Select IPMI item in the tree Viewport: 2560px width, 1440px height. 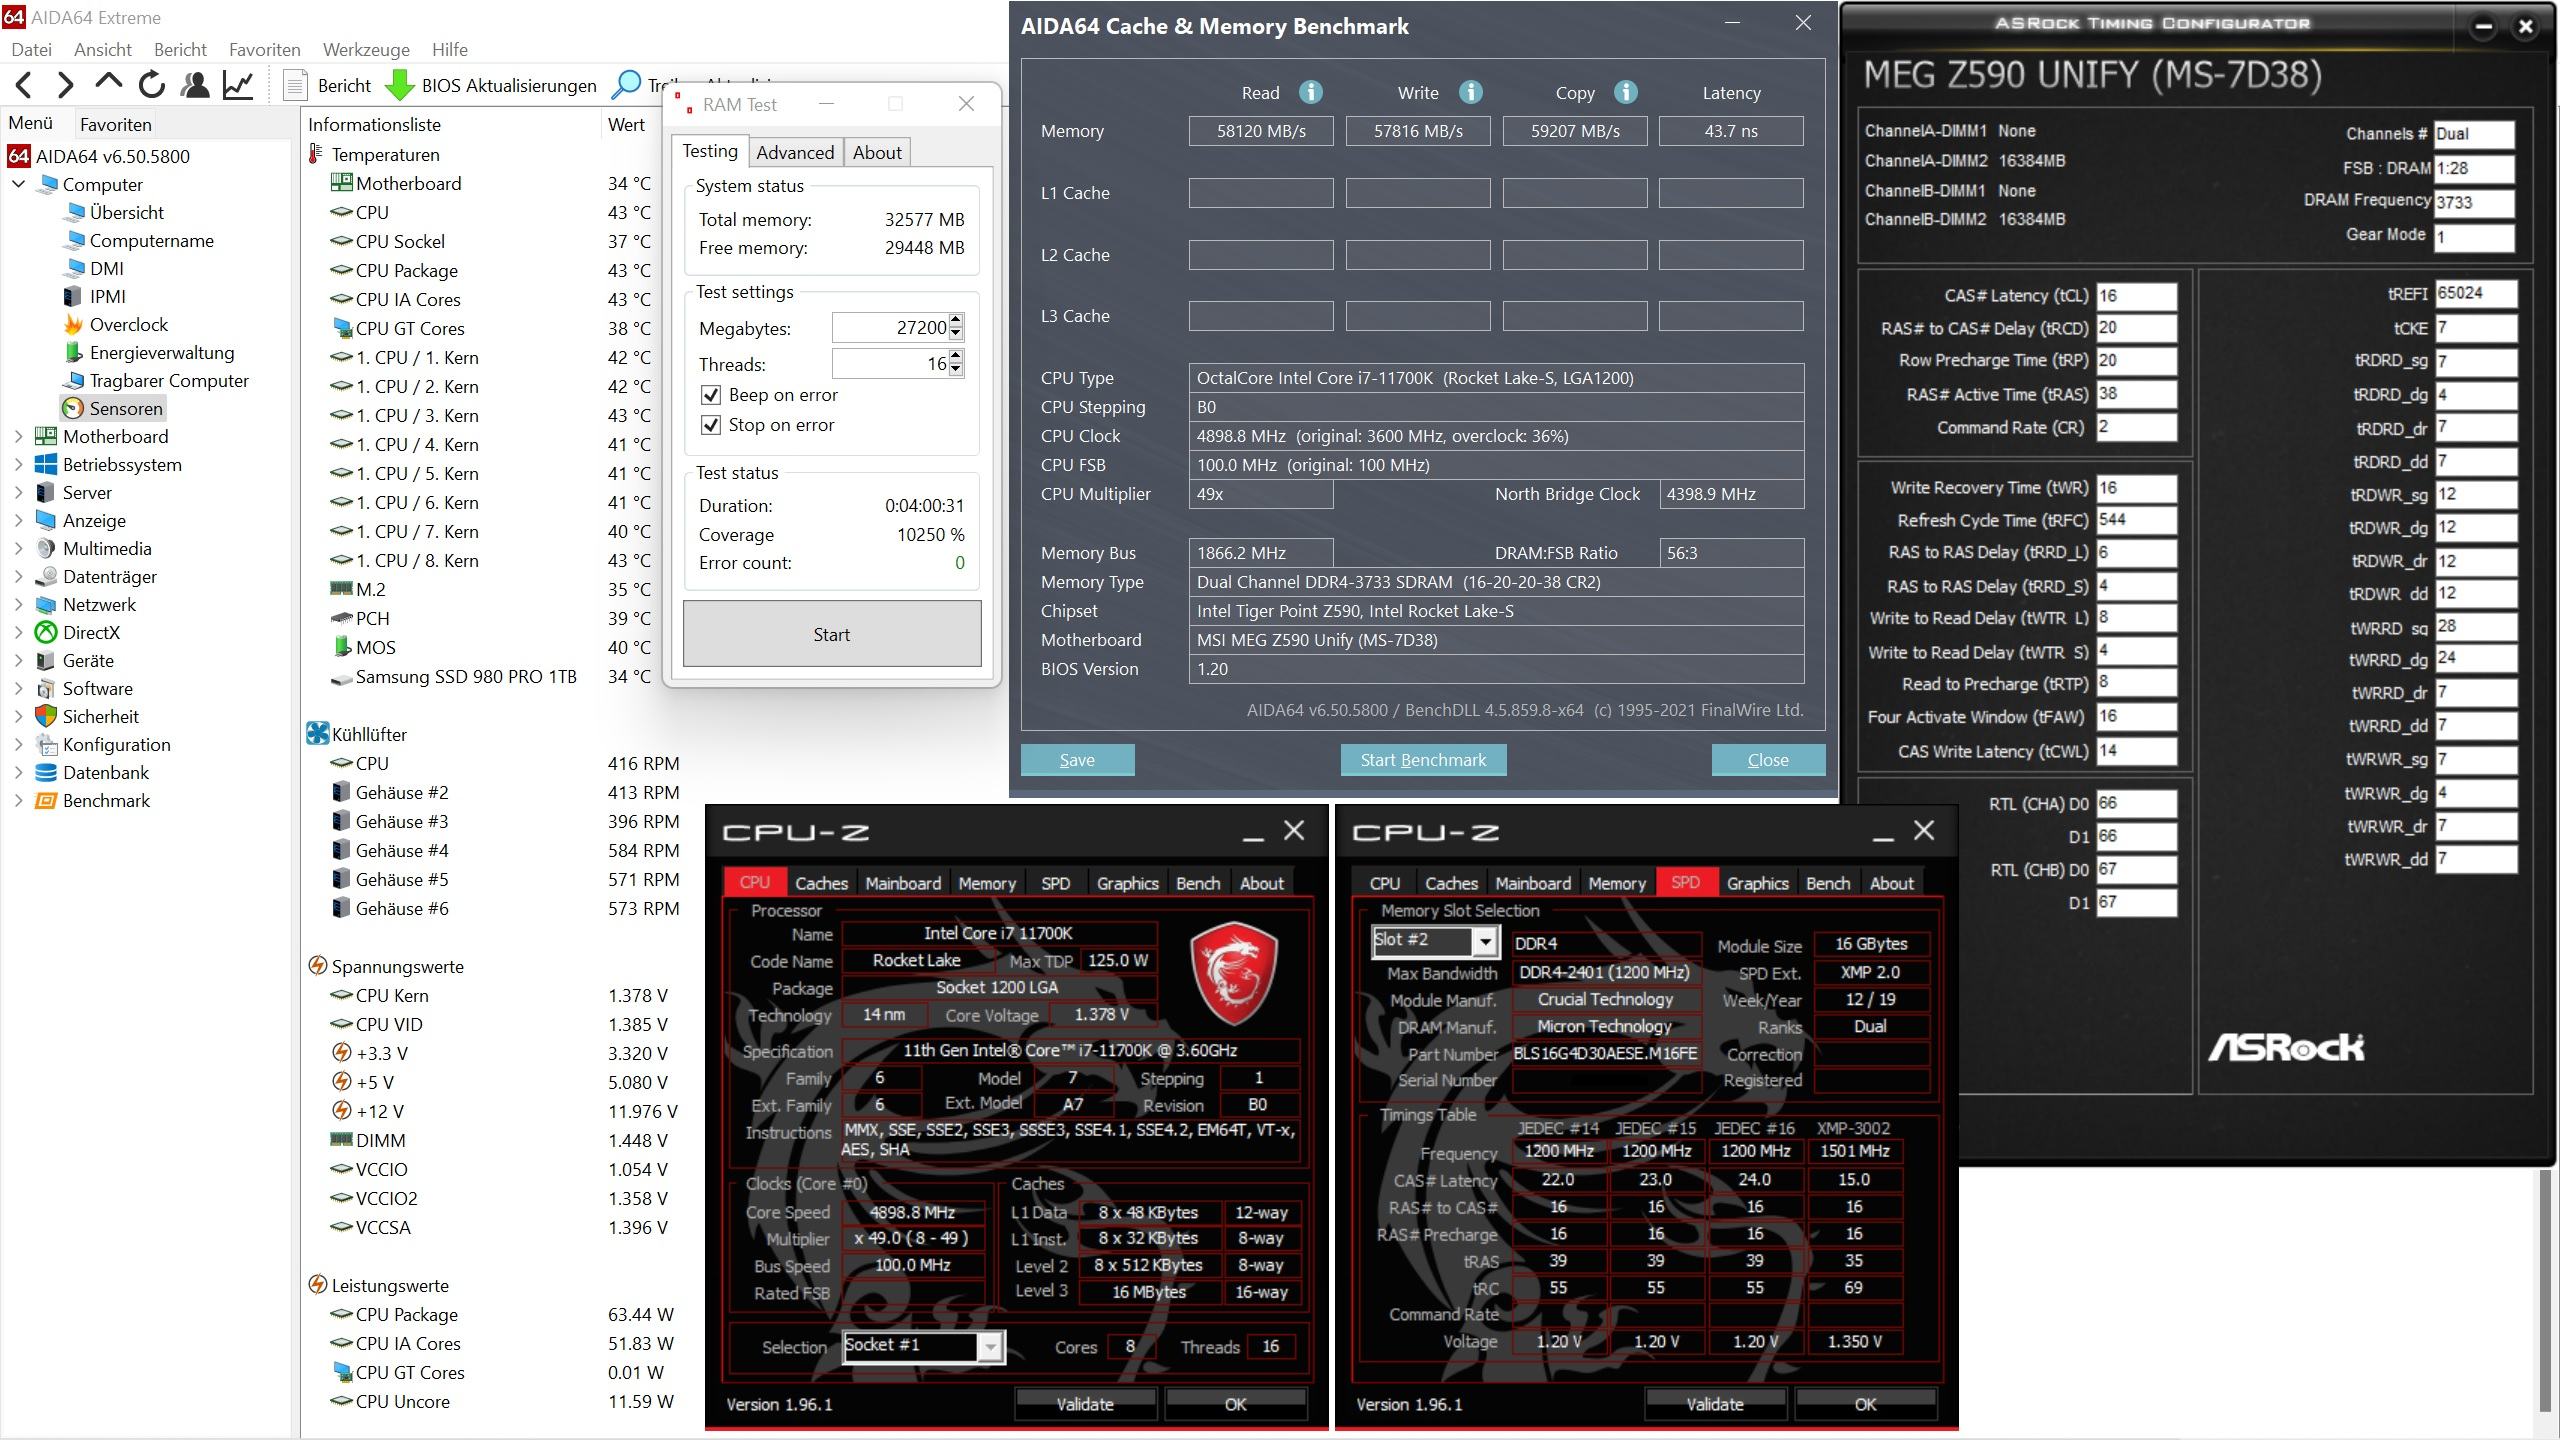tap(94, 296)
